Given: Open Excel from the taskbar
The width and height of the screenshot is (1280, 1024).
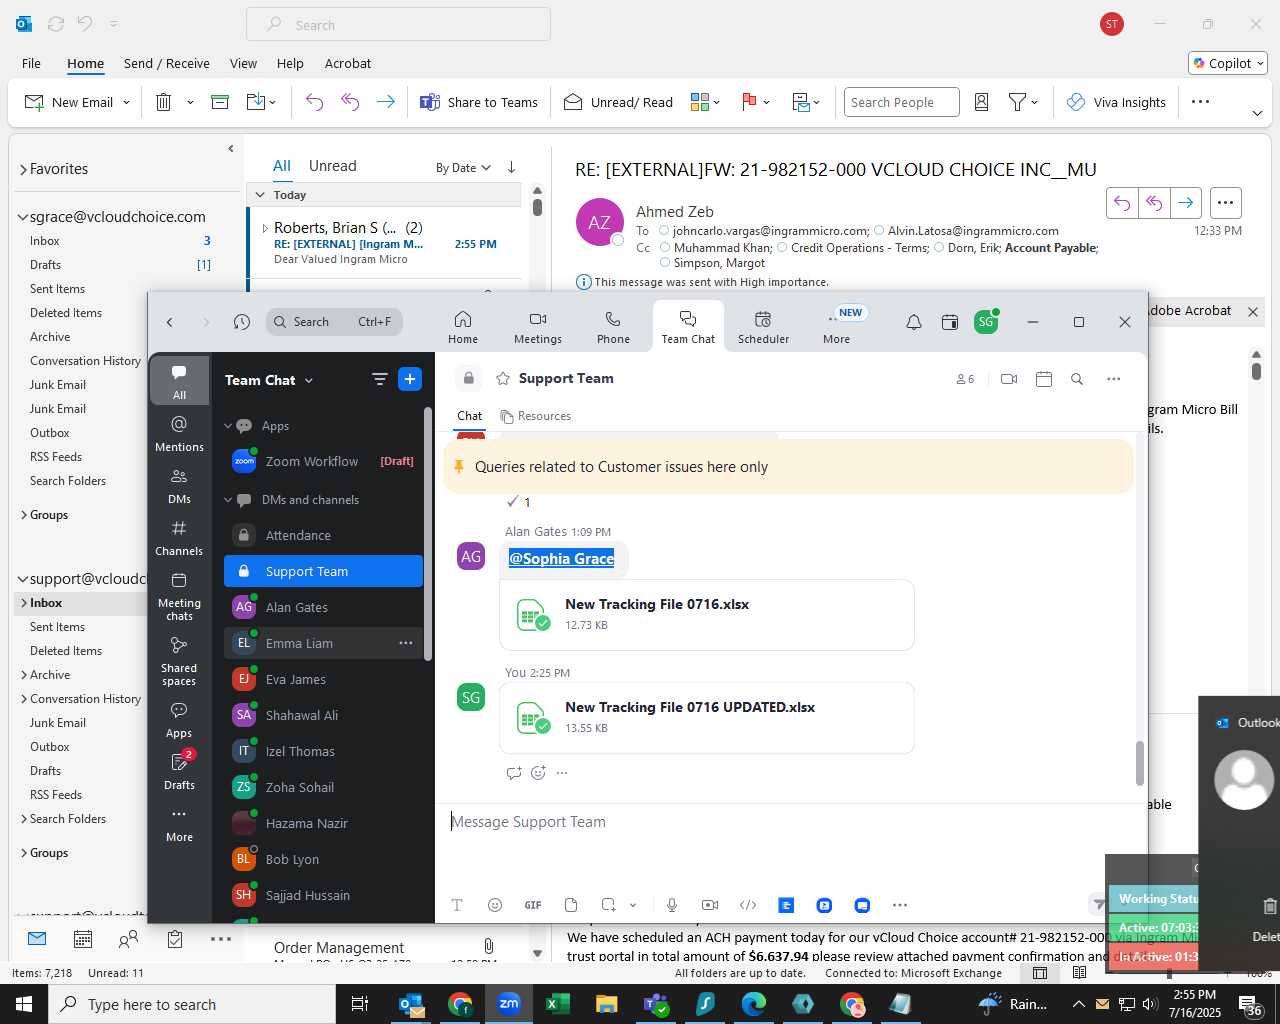Looking at the screenshot, I should 557,1004.
